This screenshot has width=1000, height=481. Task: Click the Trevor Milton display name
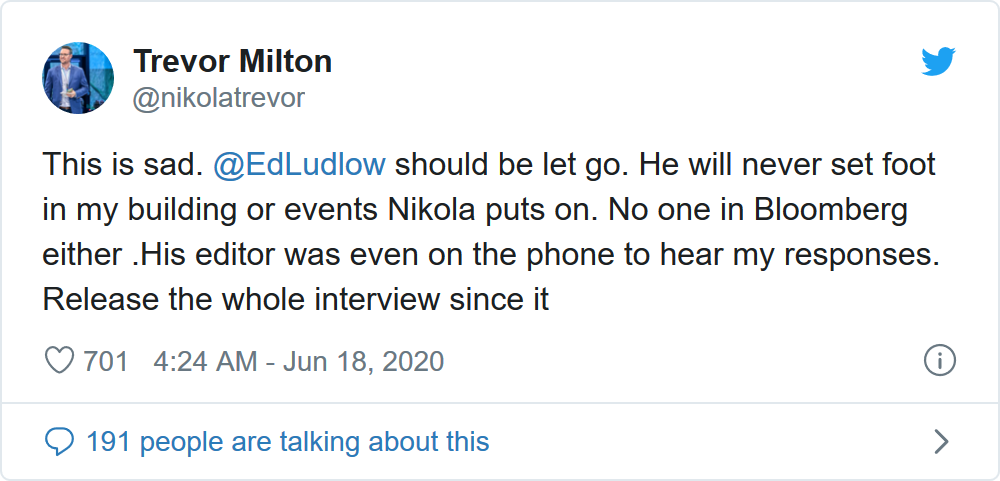[x=232, y=62]
